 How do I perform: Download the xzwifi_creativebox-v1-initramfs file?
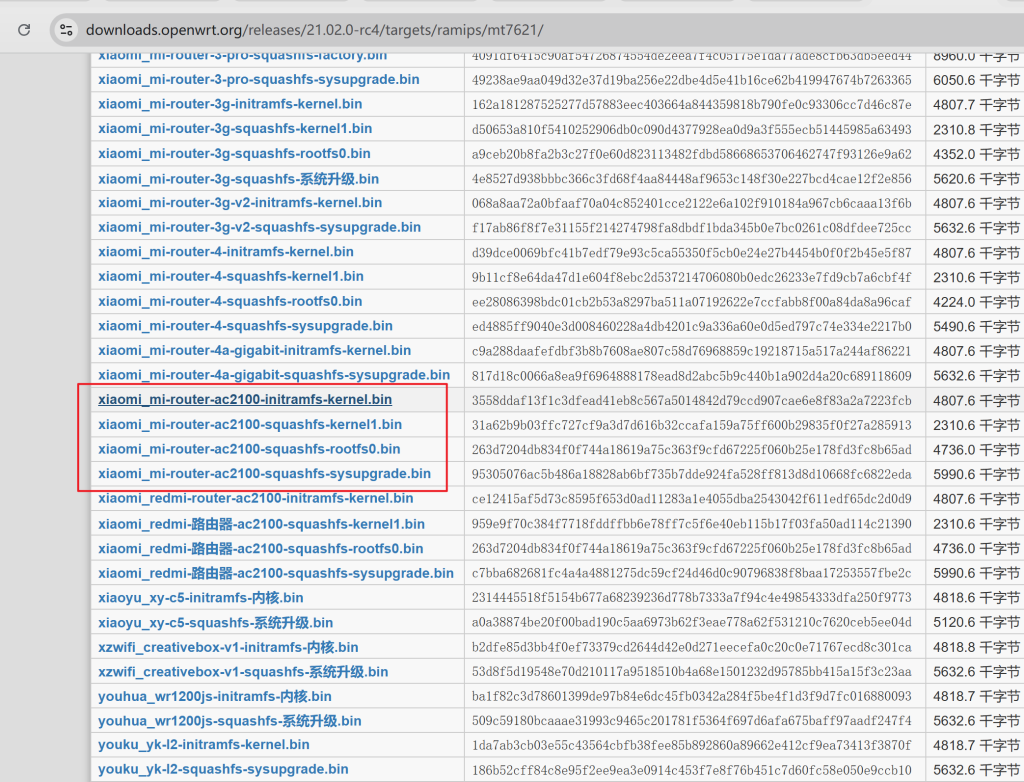(228, 647)
